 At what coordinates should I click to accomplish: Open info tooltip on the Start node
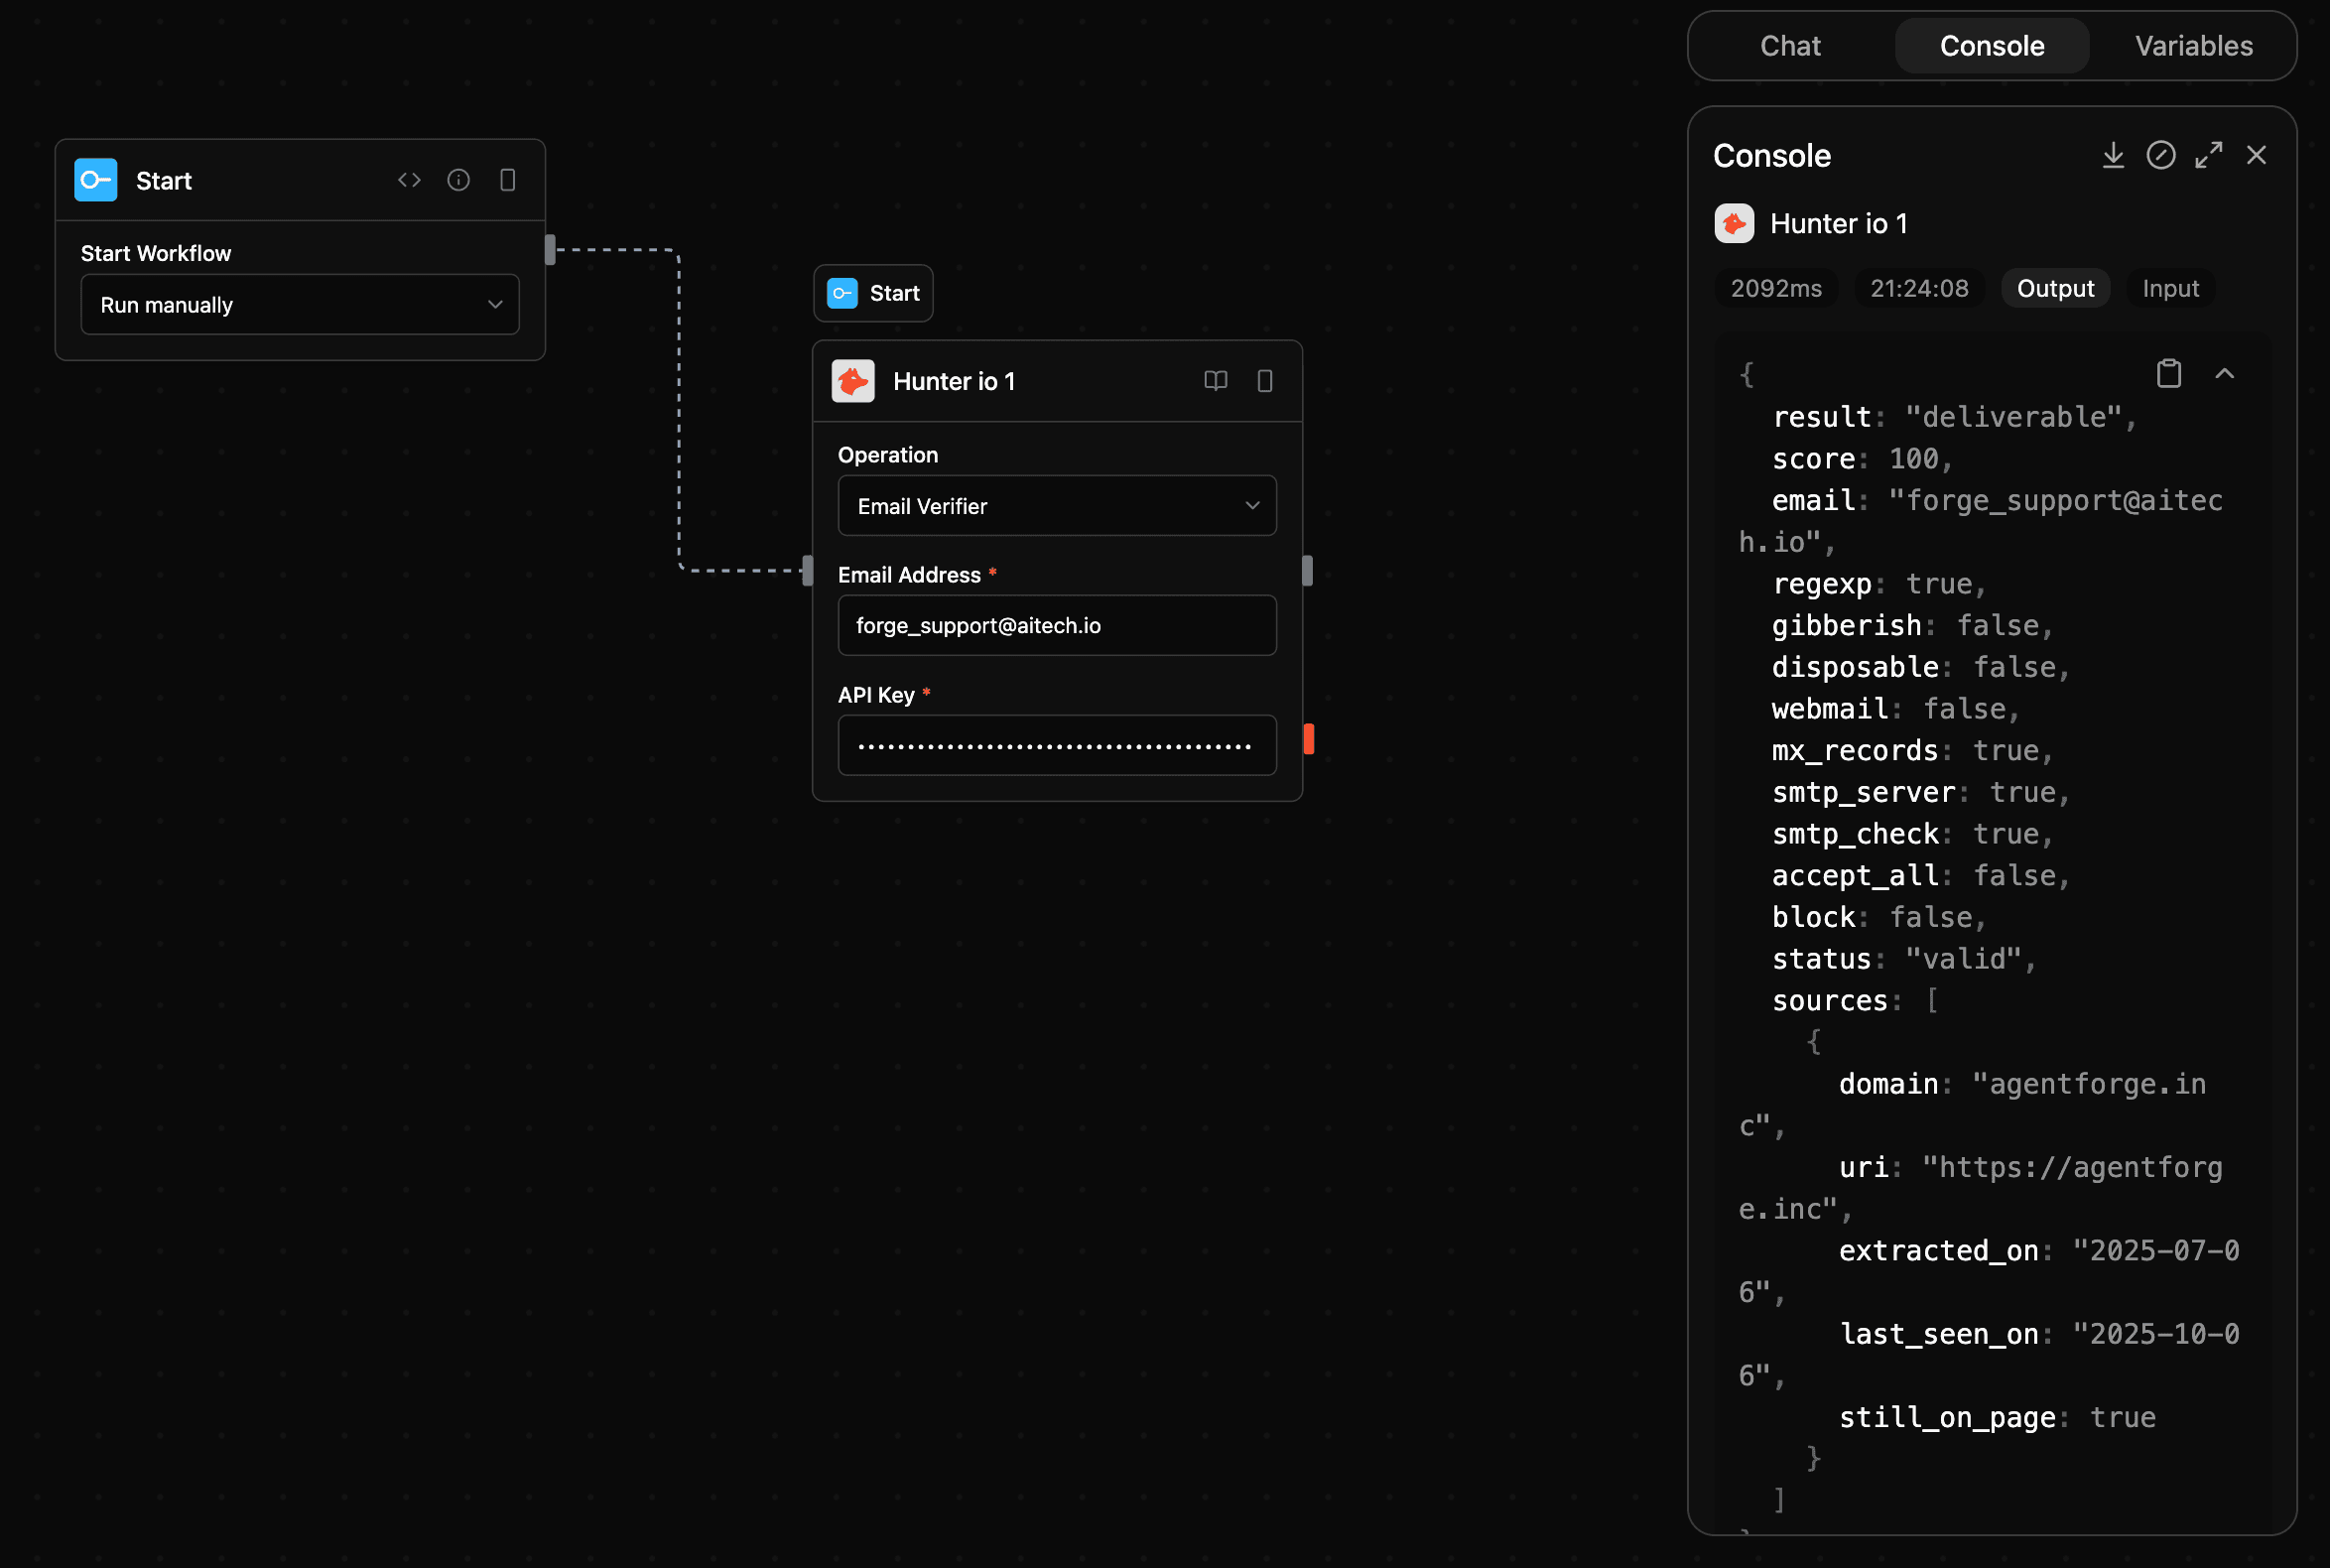coord(459,180)
